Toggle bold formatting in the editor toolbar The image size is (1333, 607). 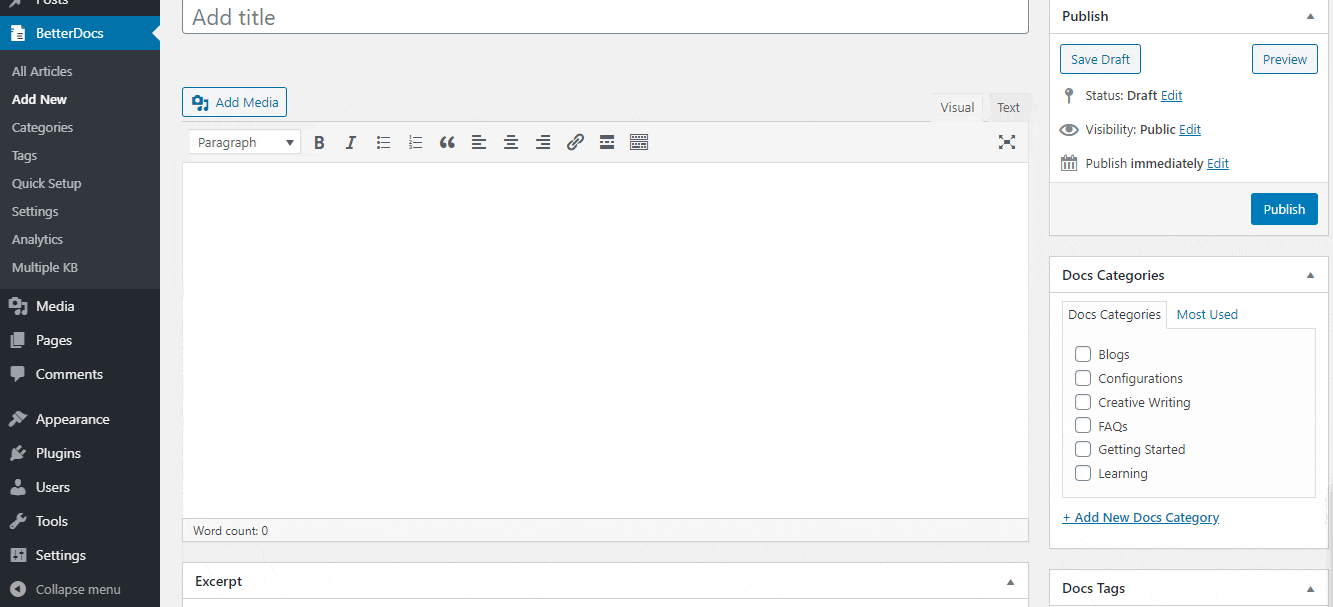[319, 141]
